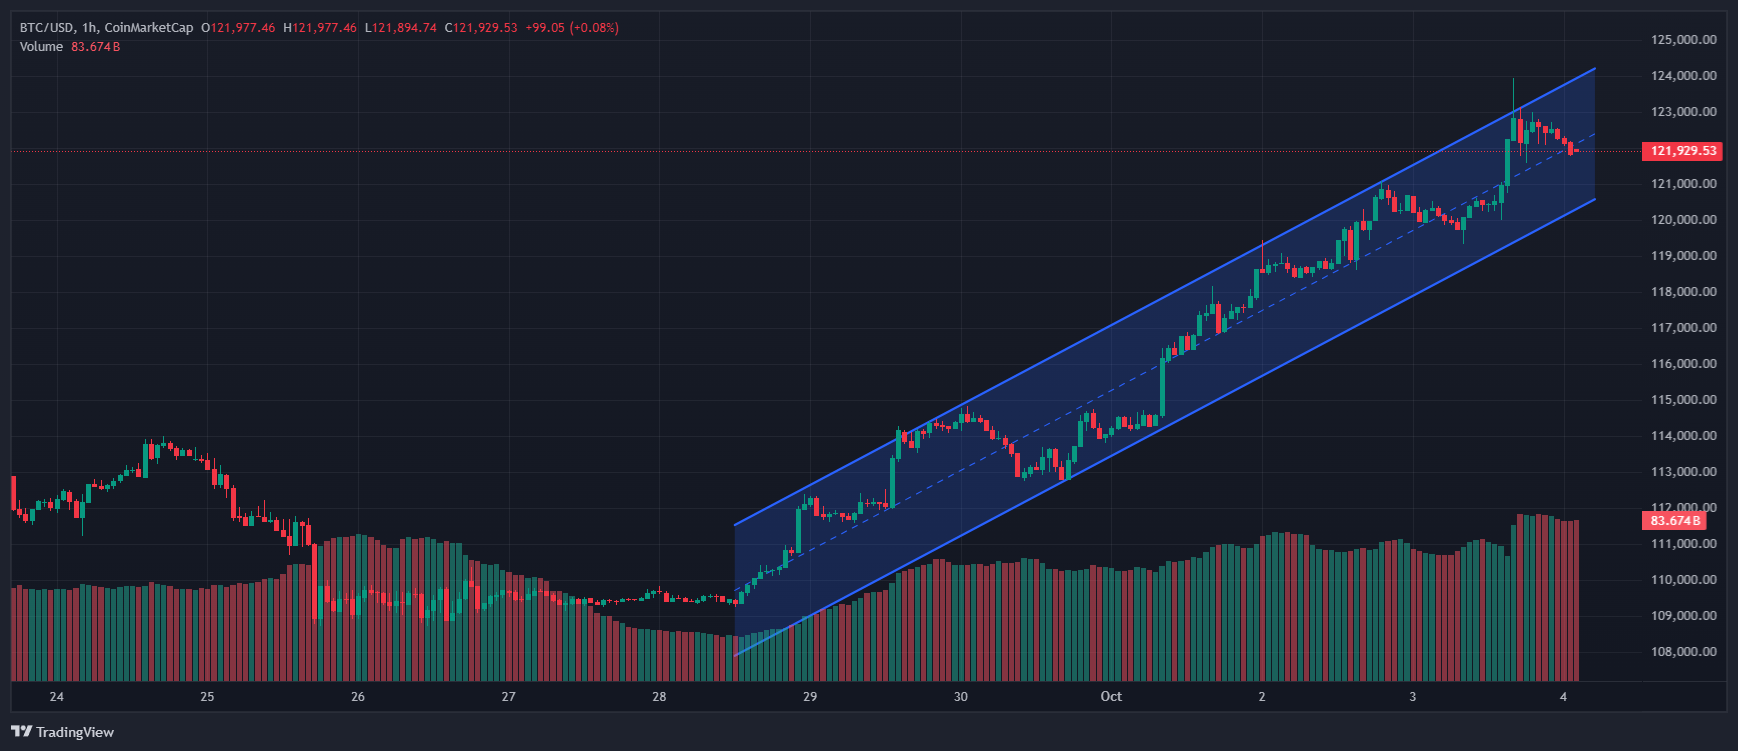Click the 118,000.00 price axis label
The image size is (1738, 751).
pyautogui.click(x=1683, y=292)
